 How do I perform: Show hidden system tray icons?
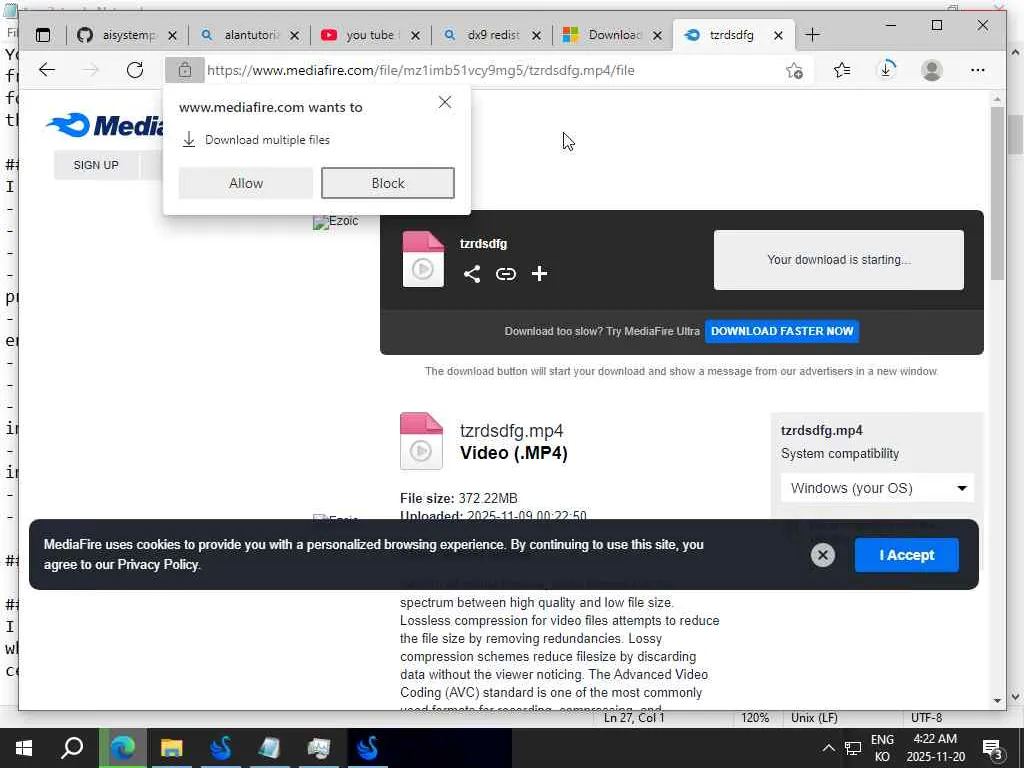(828, 748)
